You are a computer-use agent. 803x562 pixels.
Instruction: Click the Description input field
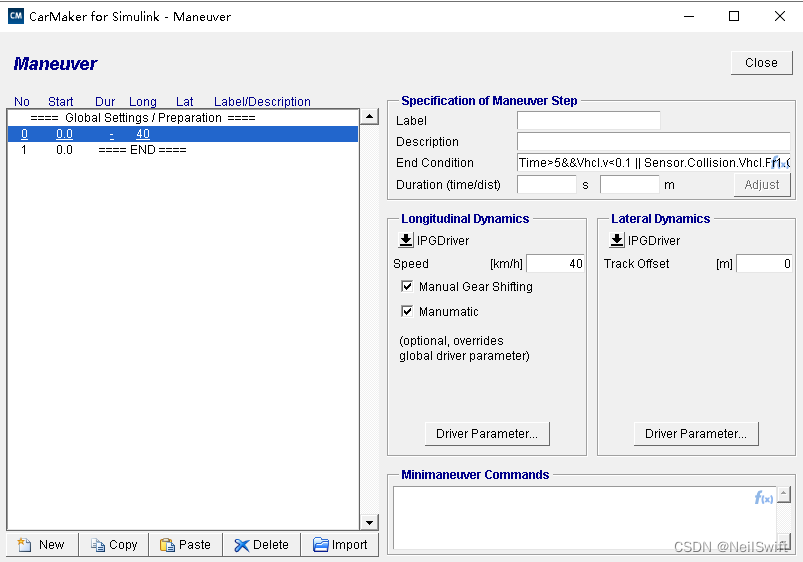[653, 141]
